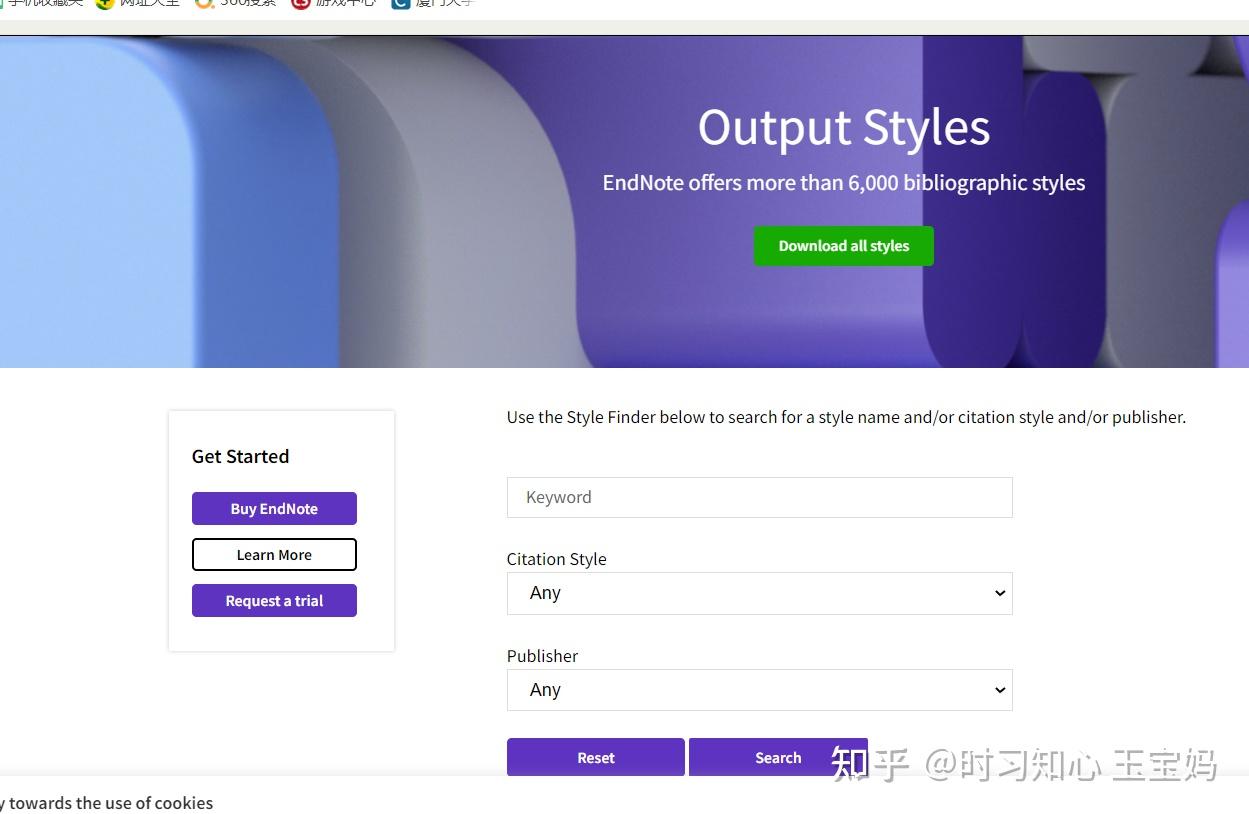Focus the Keyword input field
1249x814 pixels.
click(759, 497)
